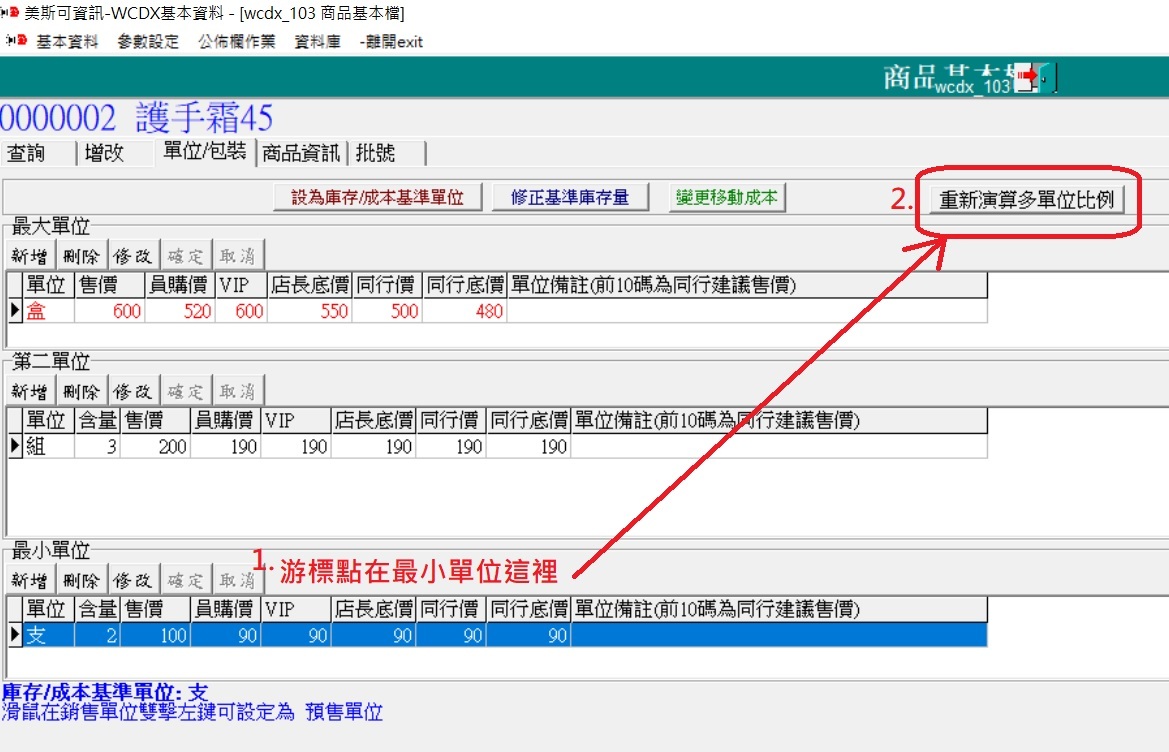Screen dimensions: 1169x752
Task: Switch to the 商品資訊 tab
Action: point(301,153)
